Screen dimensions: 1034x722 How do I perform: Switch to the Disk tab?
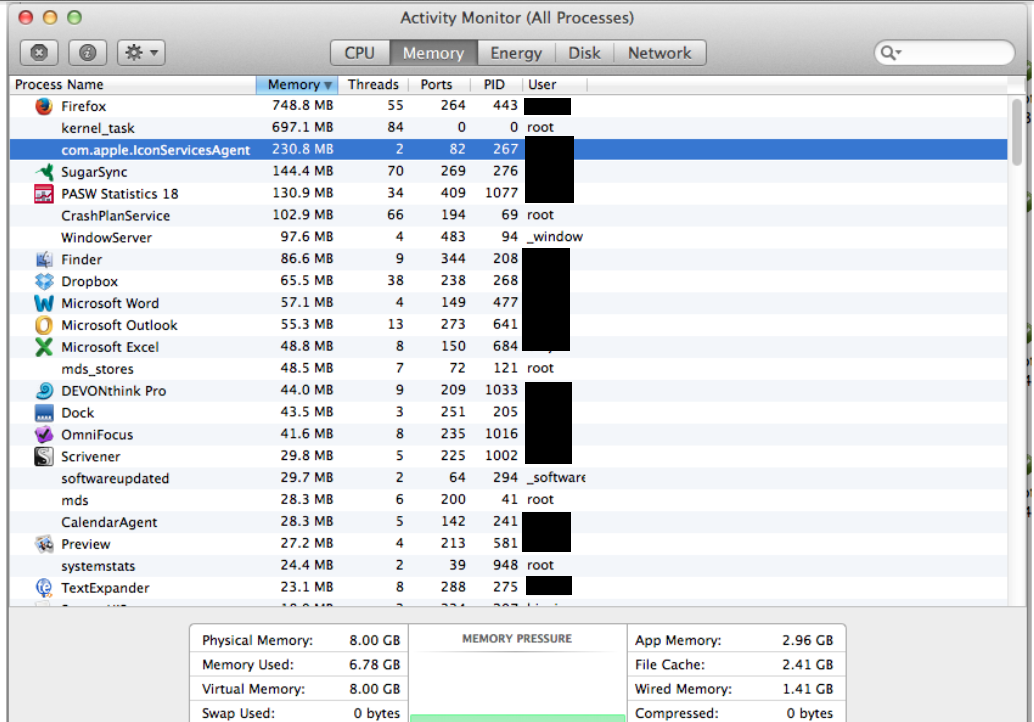coord(584,53)
